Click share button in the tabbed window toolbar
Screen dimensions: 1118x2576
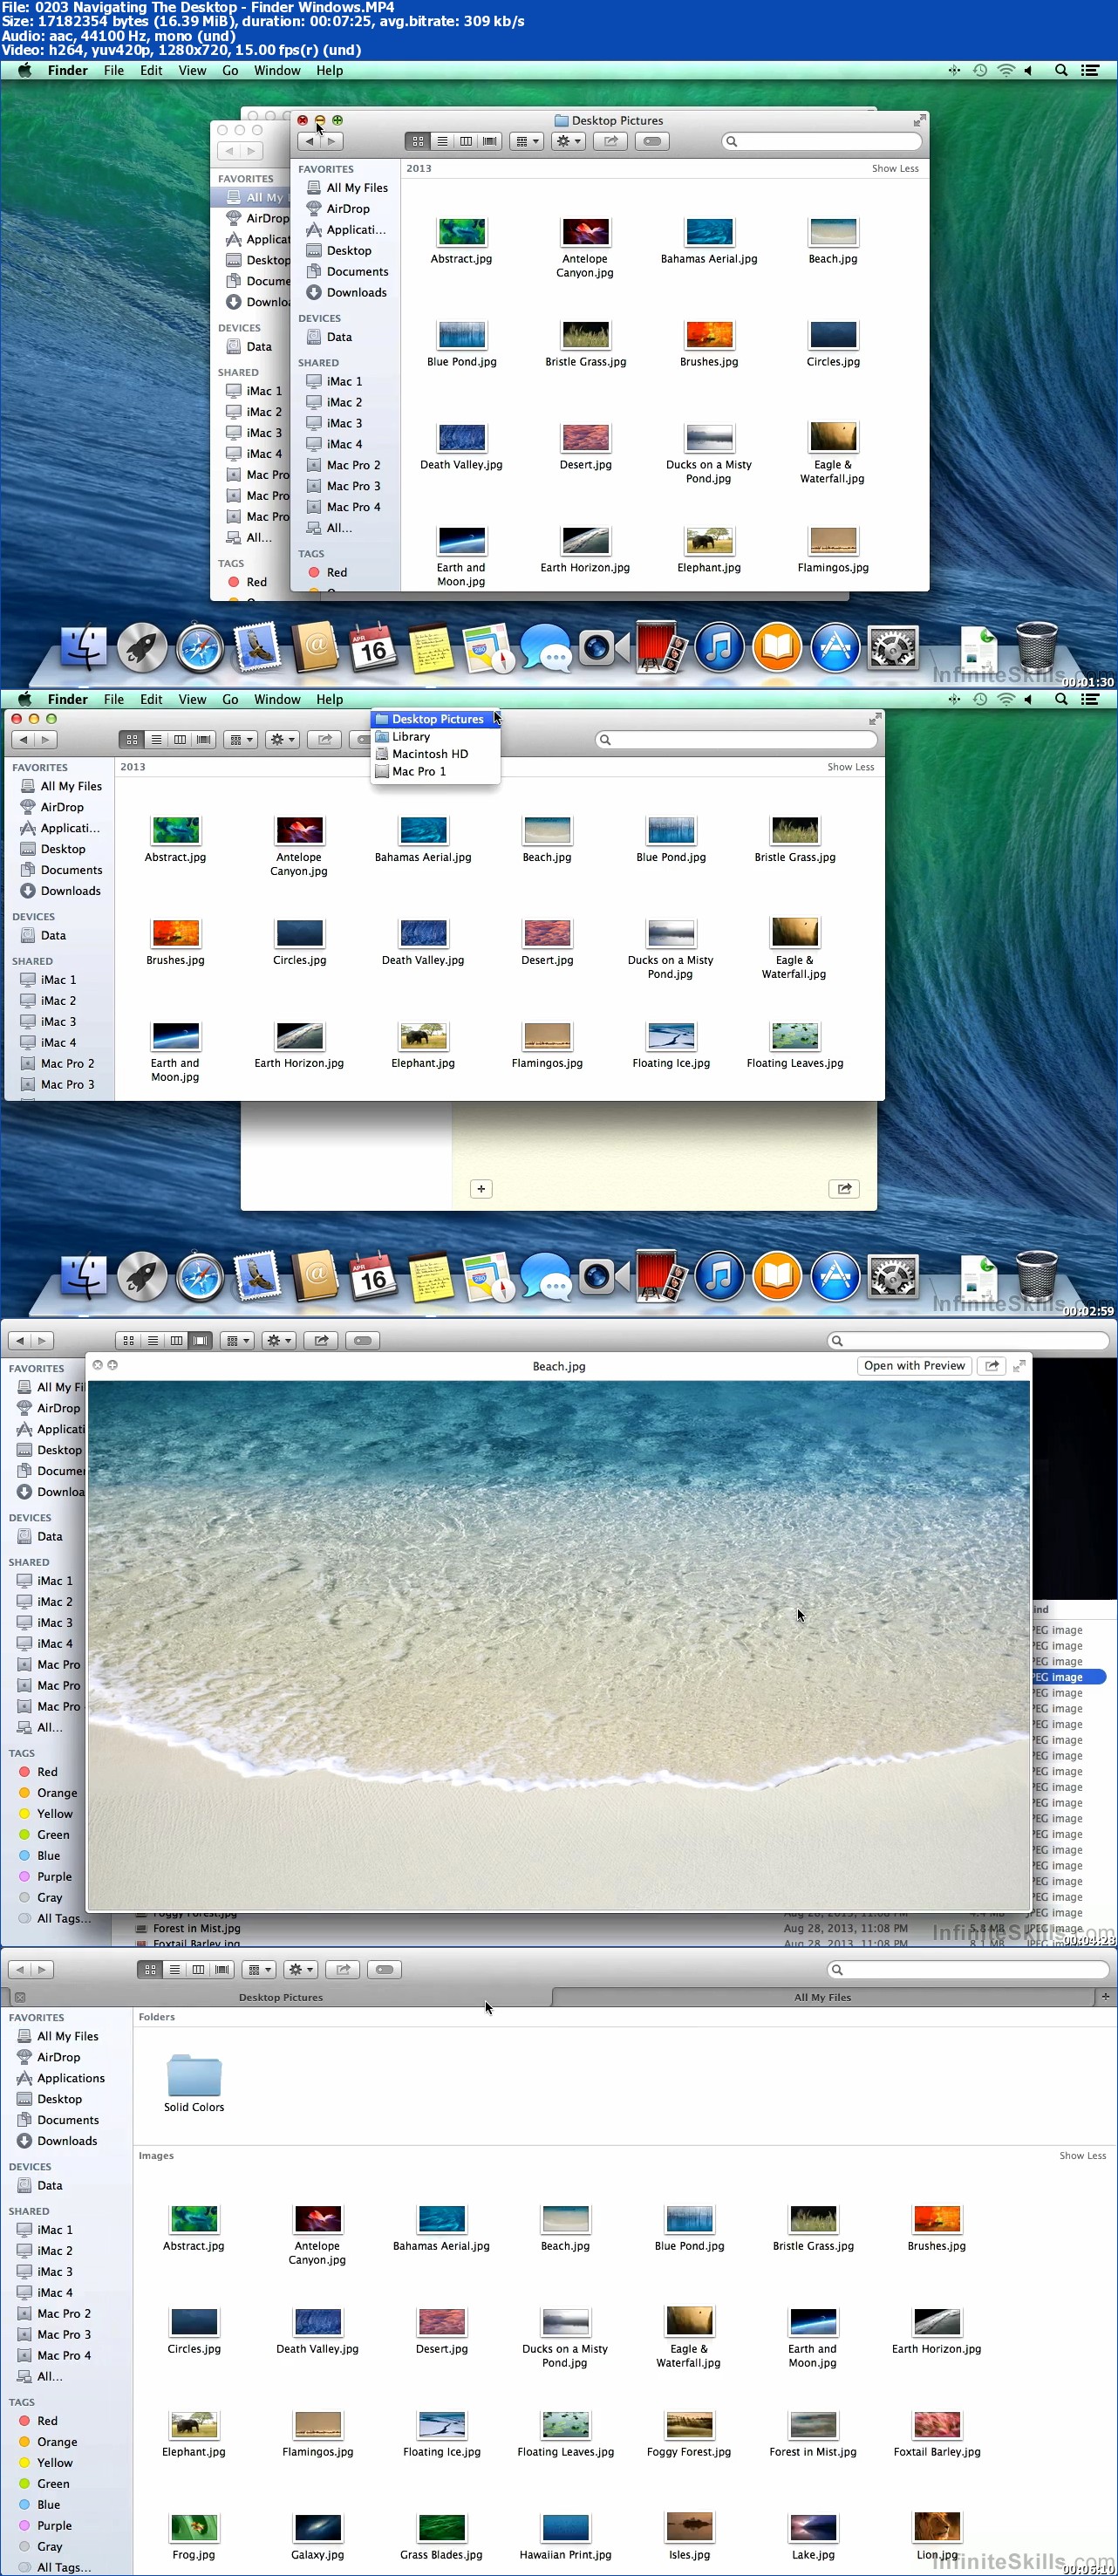point(343,1969)
